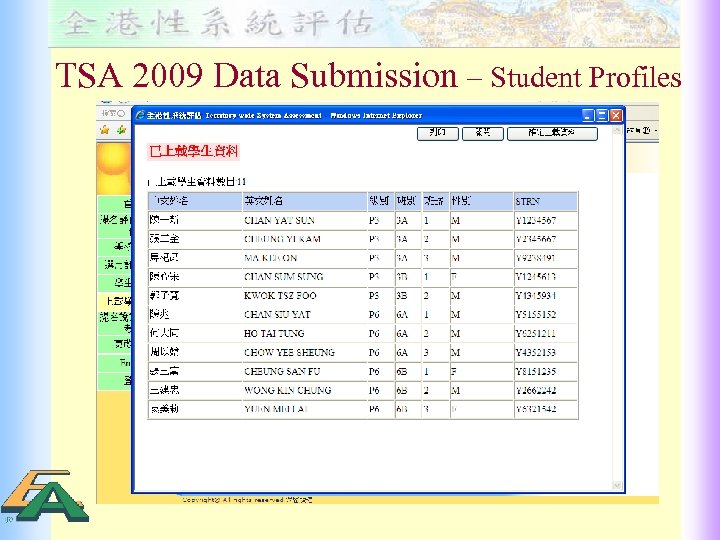Click STRN value Y8151235

click(536, 371)
